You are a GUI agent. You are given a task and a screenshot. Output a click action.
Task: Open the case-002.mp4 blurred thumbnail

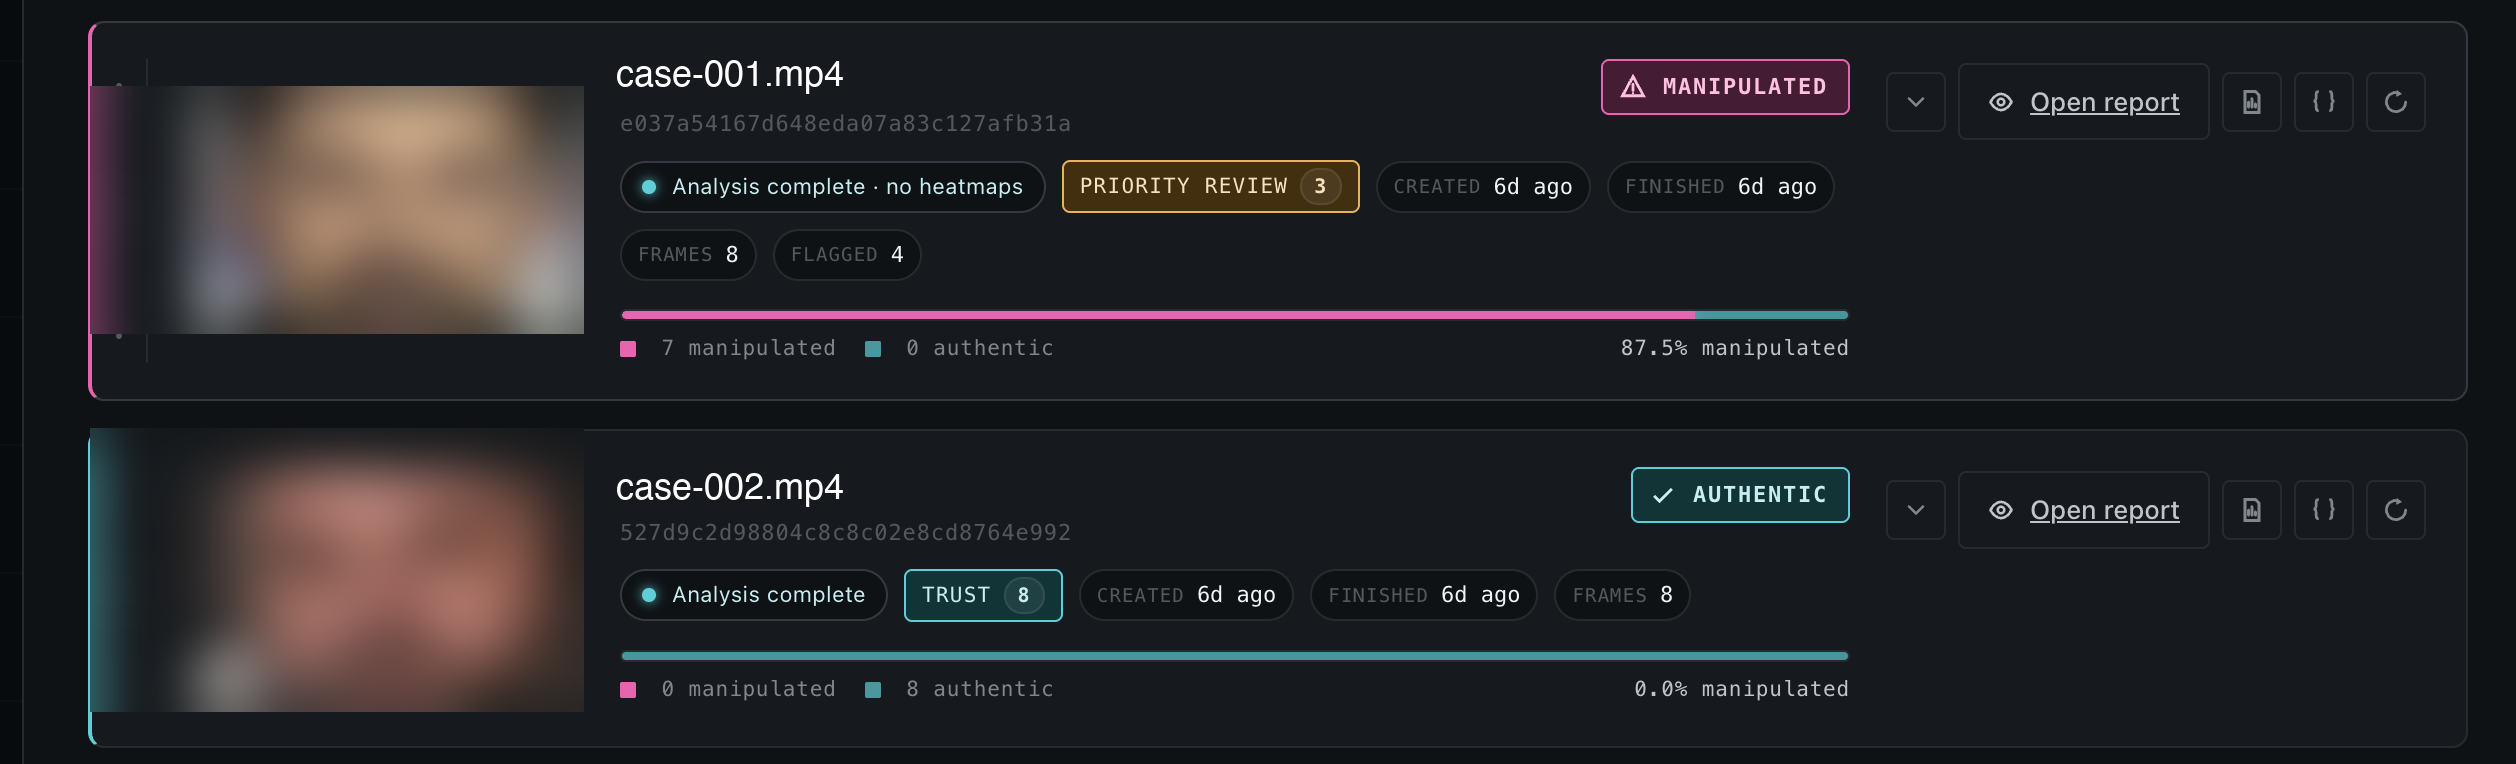tap(337, 570)
